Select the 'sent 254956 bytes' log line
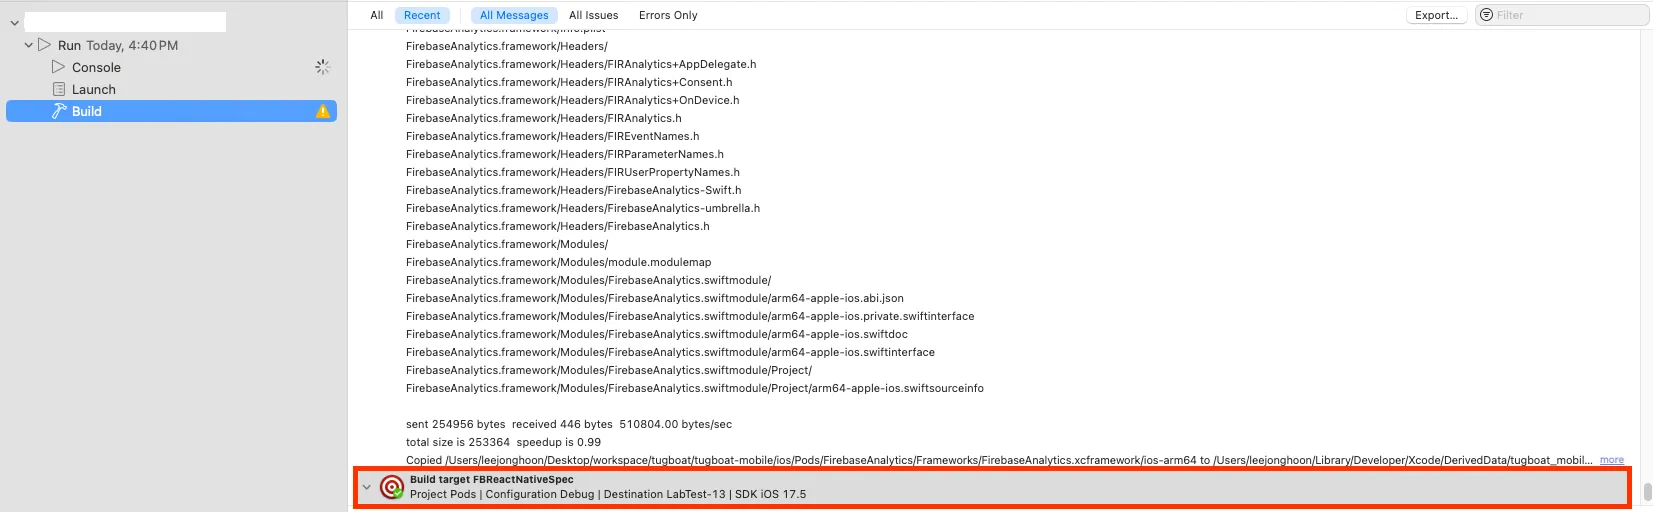The width and height of the screenshot is (1653, 512). click(569, 424)
